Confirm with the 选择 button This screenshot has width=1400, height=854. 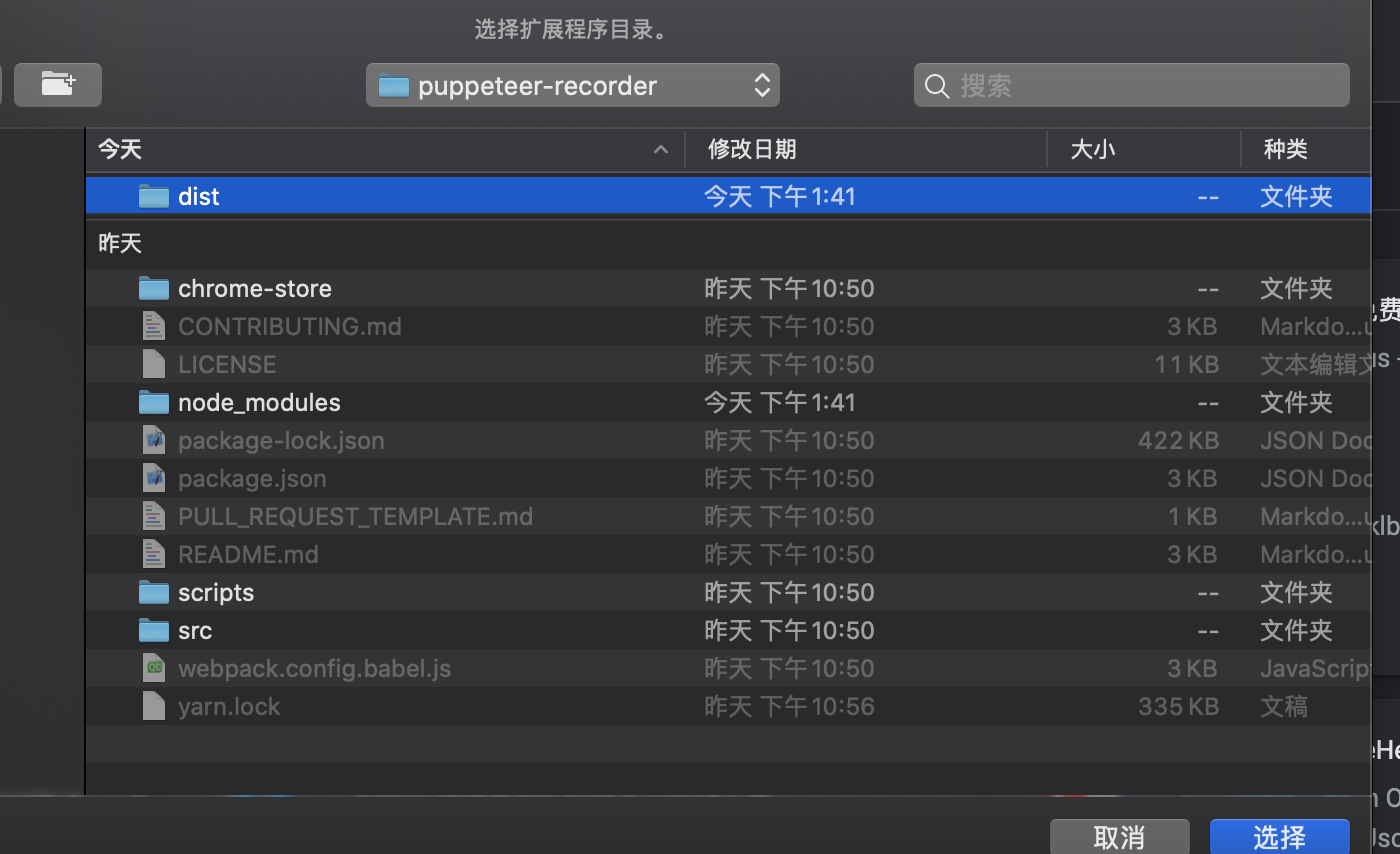tap(1280, 837)
